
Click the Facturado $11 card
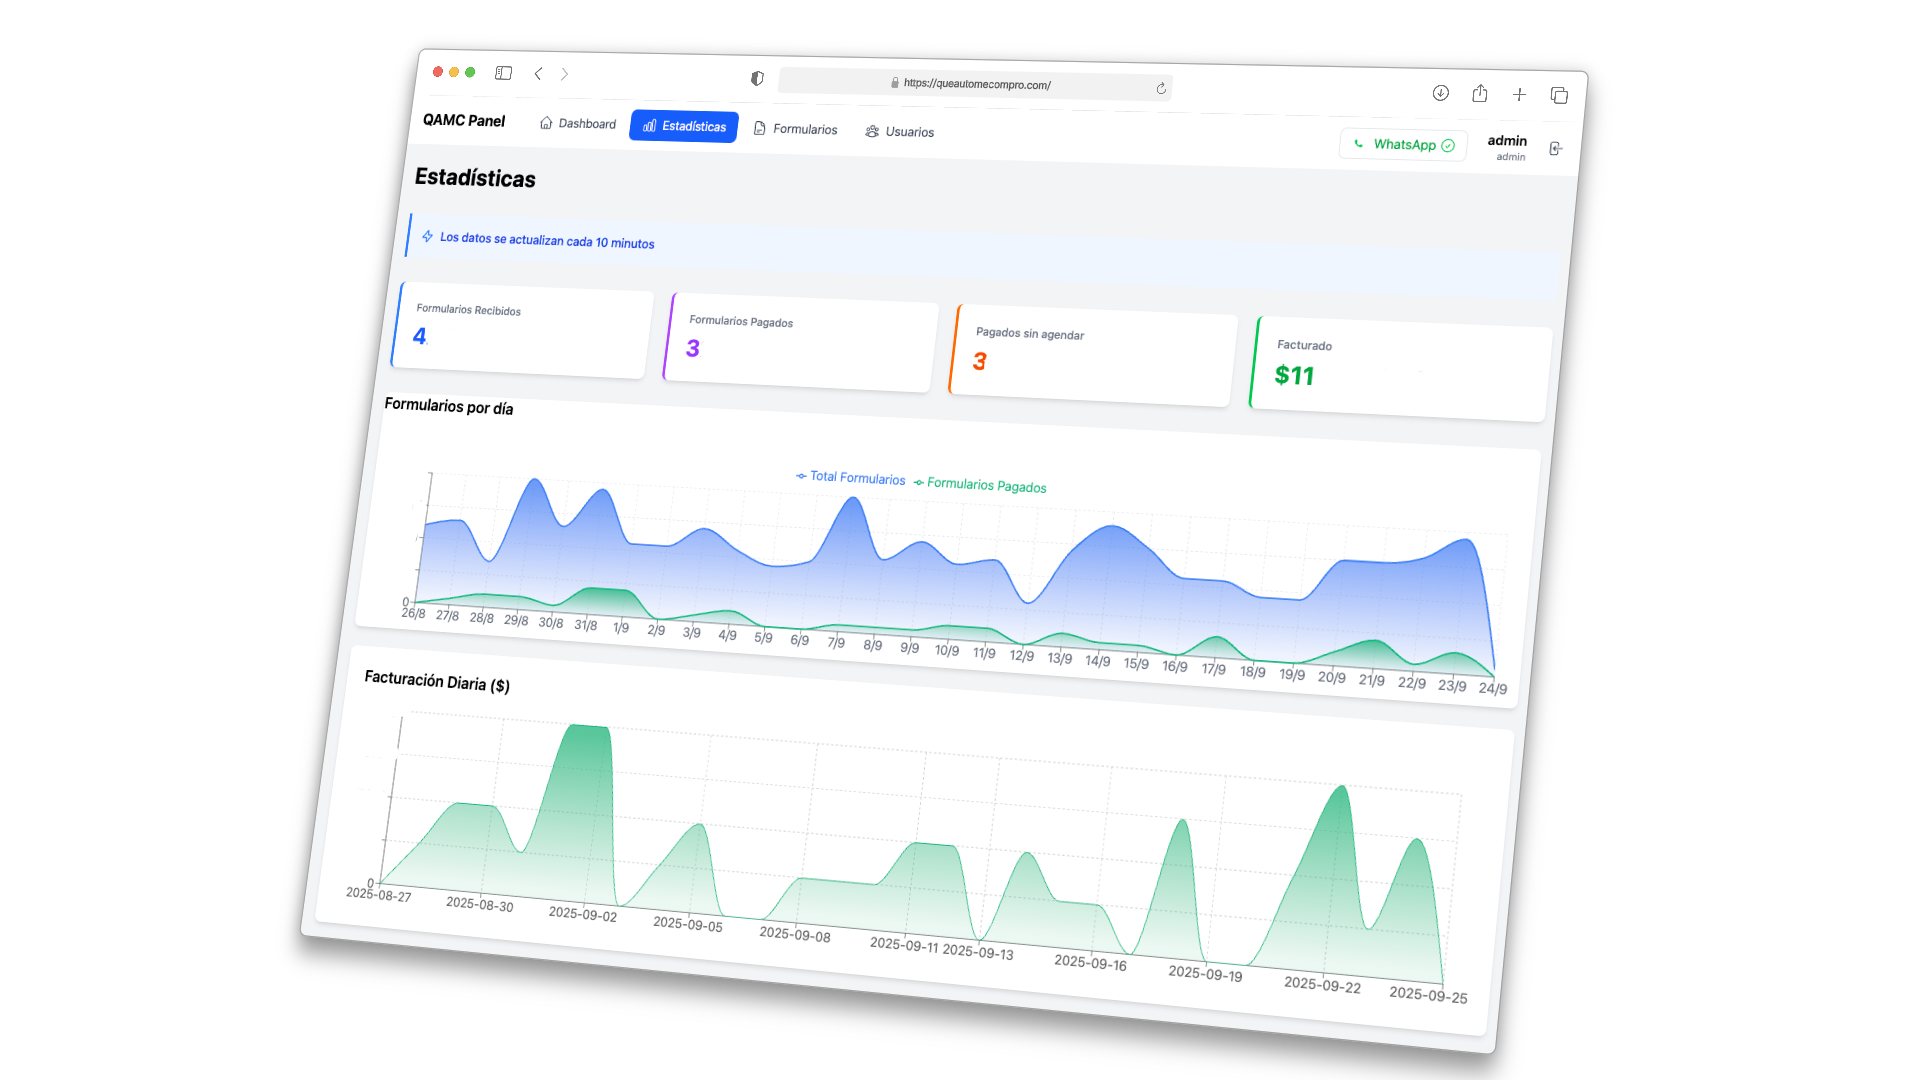coord(1400,368)
